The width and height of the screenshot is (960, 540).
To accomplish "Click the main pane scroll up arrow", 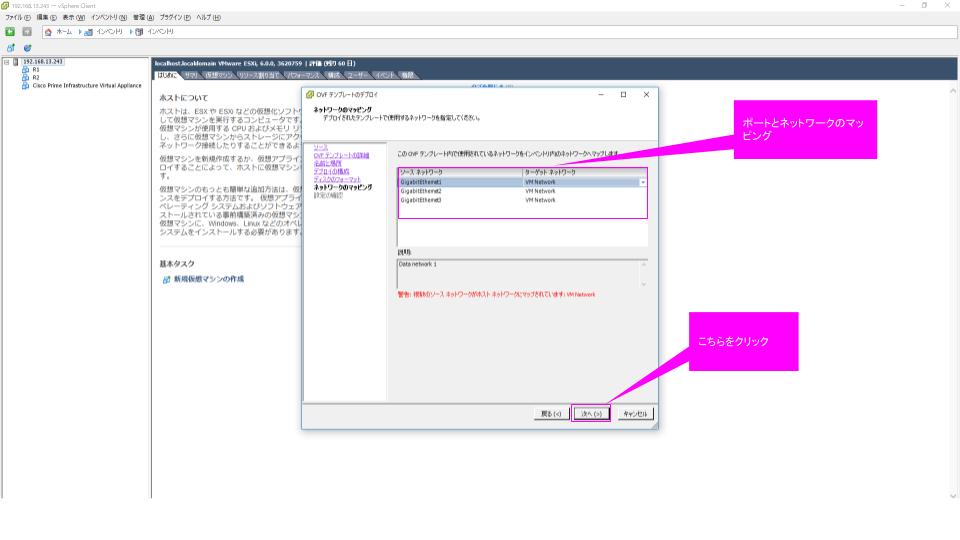I will tap(953, 91).
